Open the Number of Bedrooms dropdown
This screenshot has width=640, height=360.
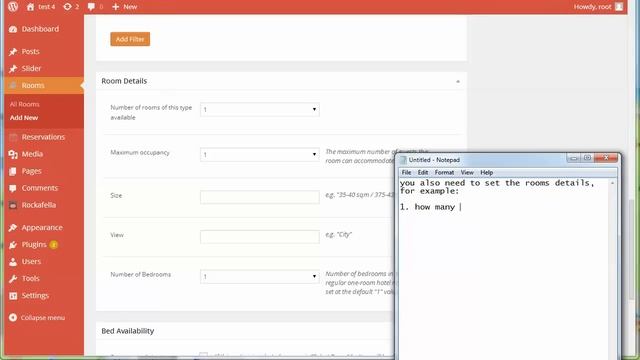[x=260, y=276]
